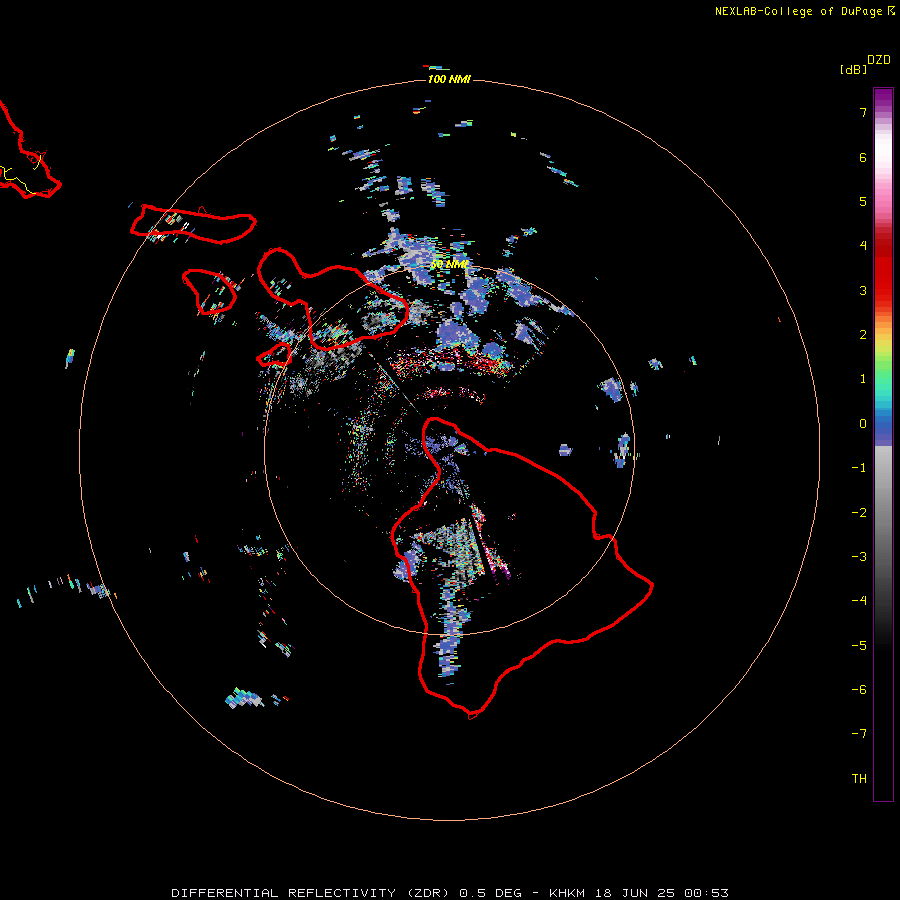The image size is (900, 900).
Task: Click the NEXLAB-College of DuPage credit text
Action: 798,11
